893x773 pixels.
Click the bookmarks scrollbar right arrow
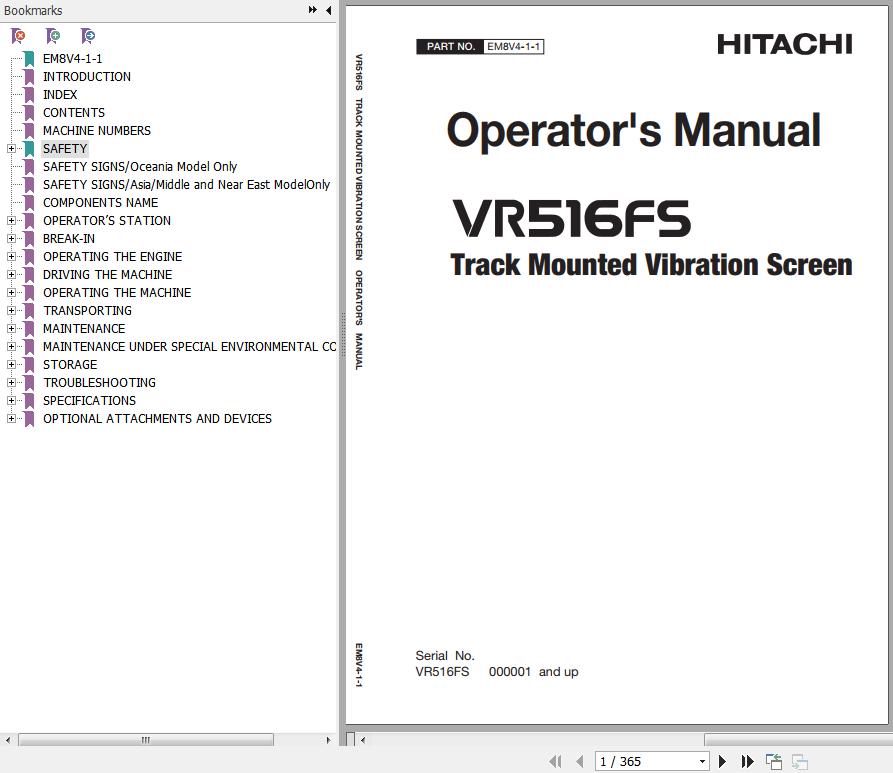[x=328, y=740]
